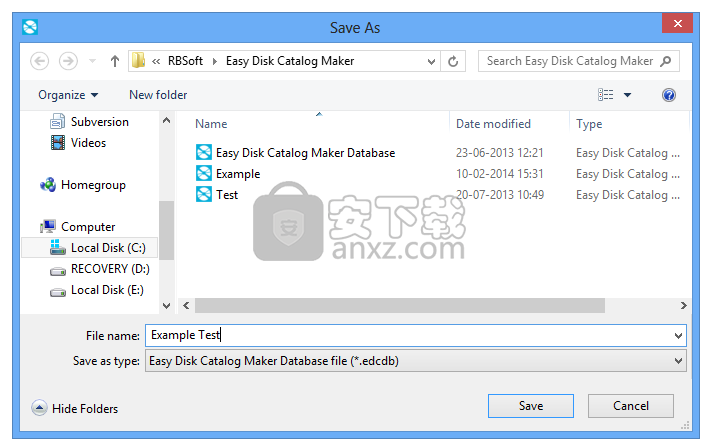Select the Example file
Image resolution: width=723 pixels, height=445 pixels.
pos(238,174)
